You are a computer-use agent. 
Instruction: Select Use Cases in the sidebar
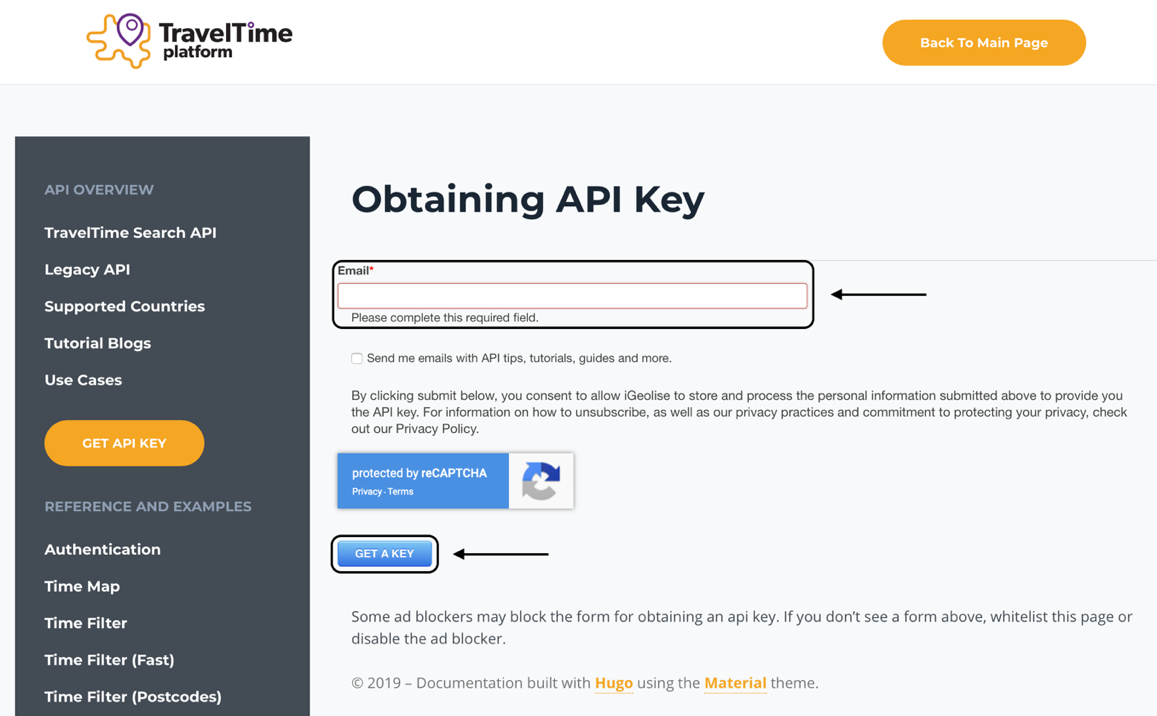tap(83, 380)
